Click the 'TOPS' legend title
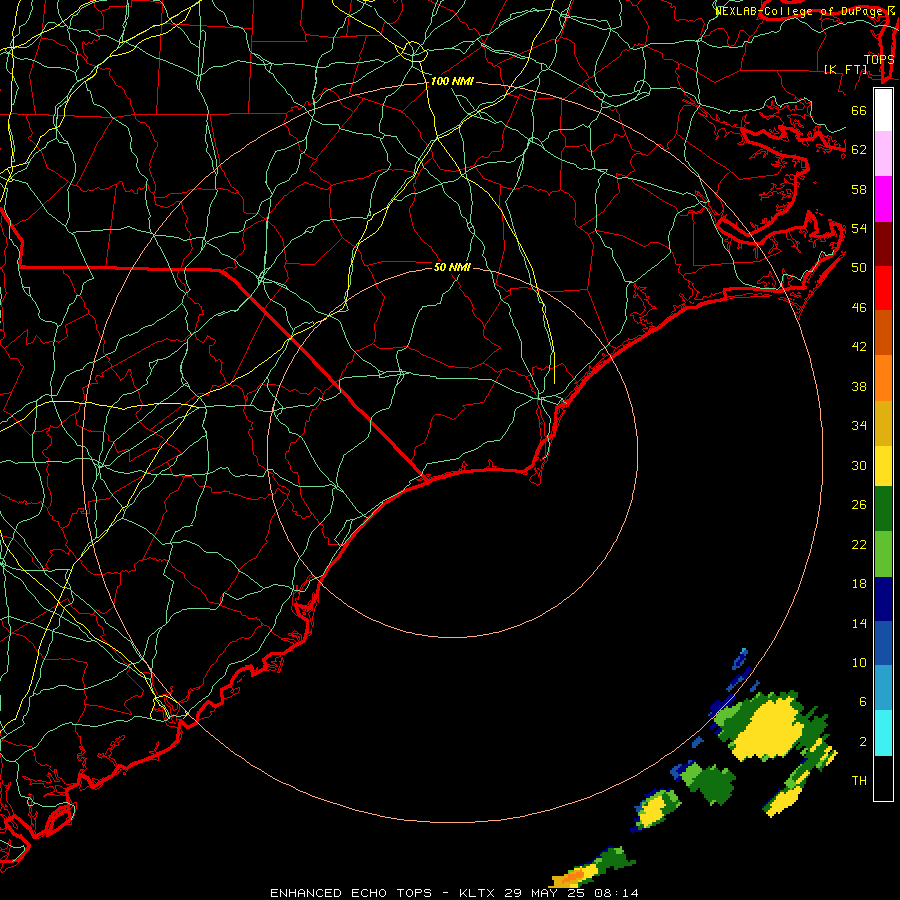 coord(879,59)
